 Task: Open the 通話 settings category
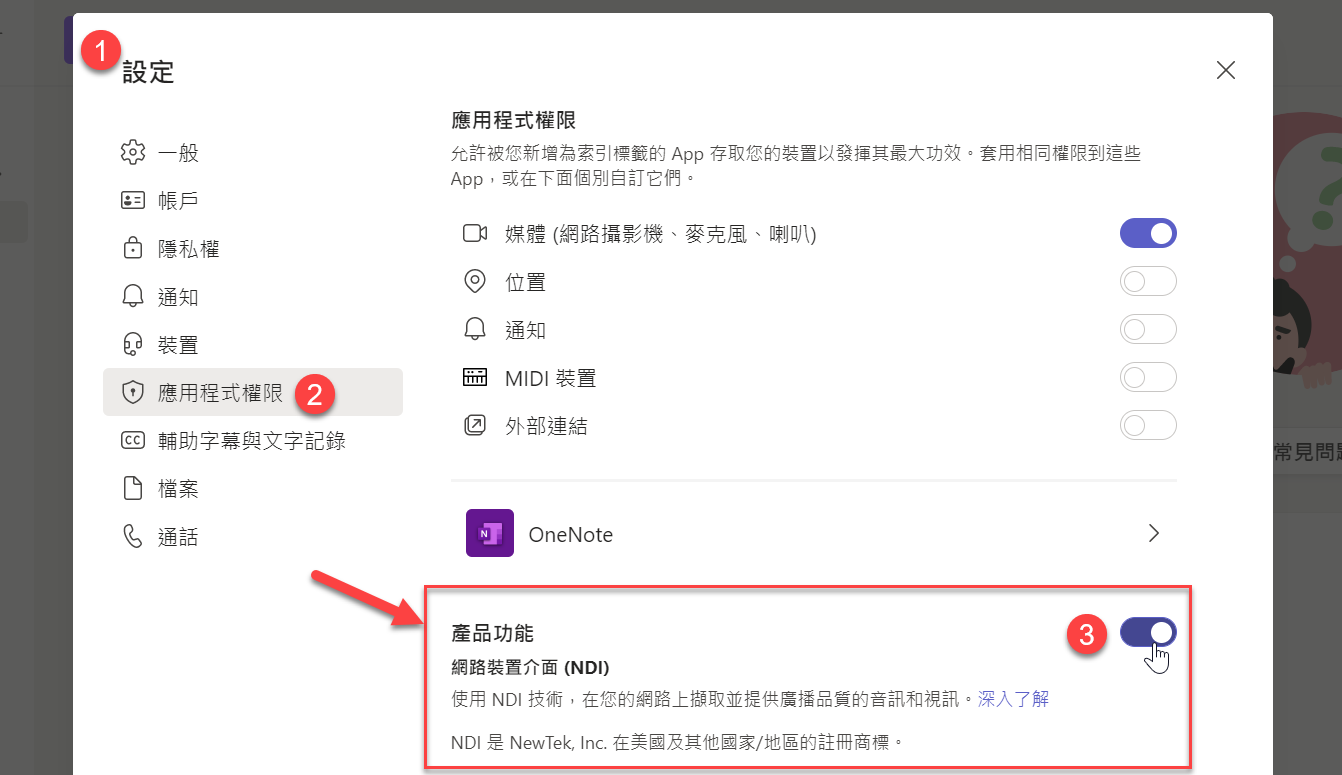point(253,537)
